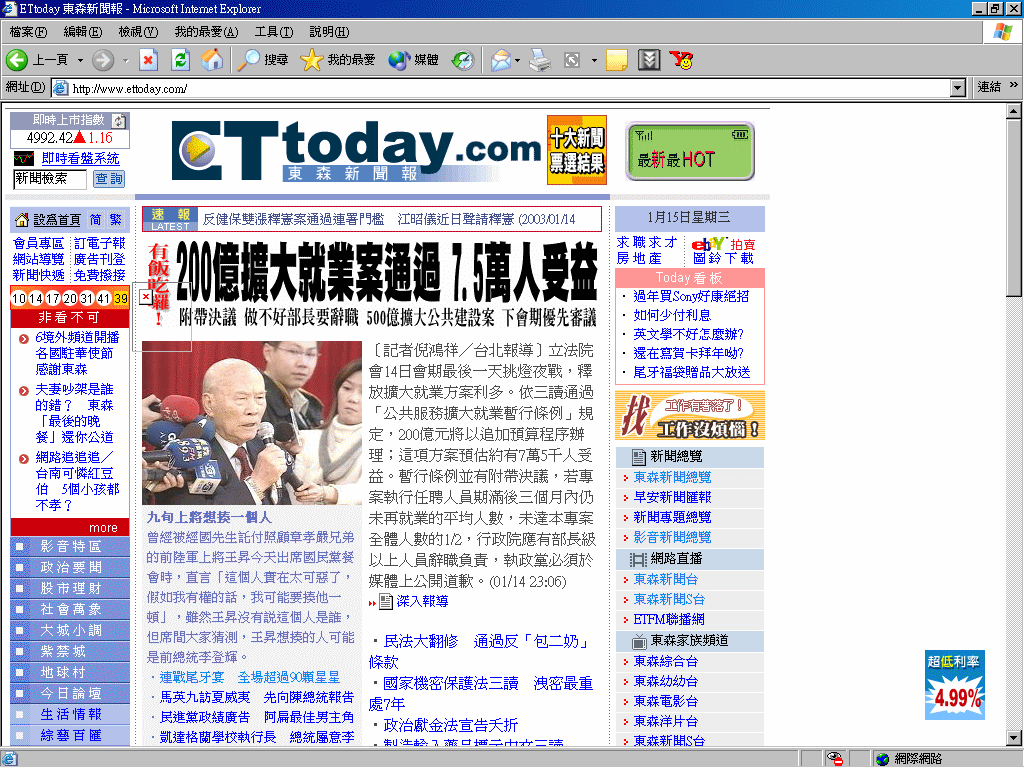Open the History clock icon
This screenshot has width=1024, height=768.
[x=462, y=60]
